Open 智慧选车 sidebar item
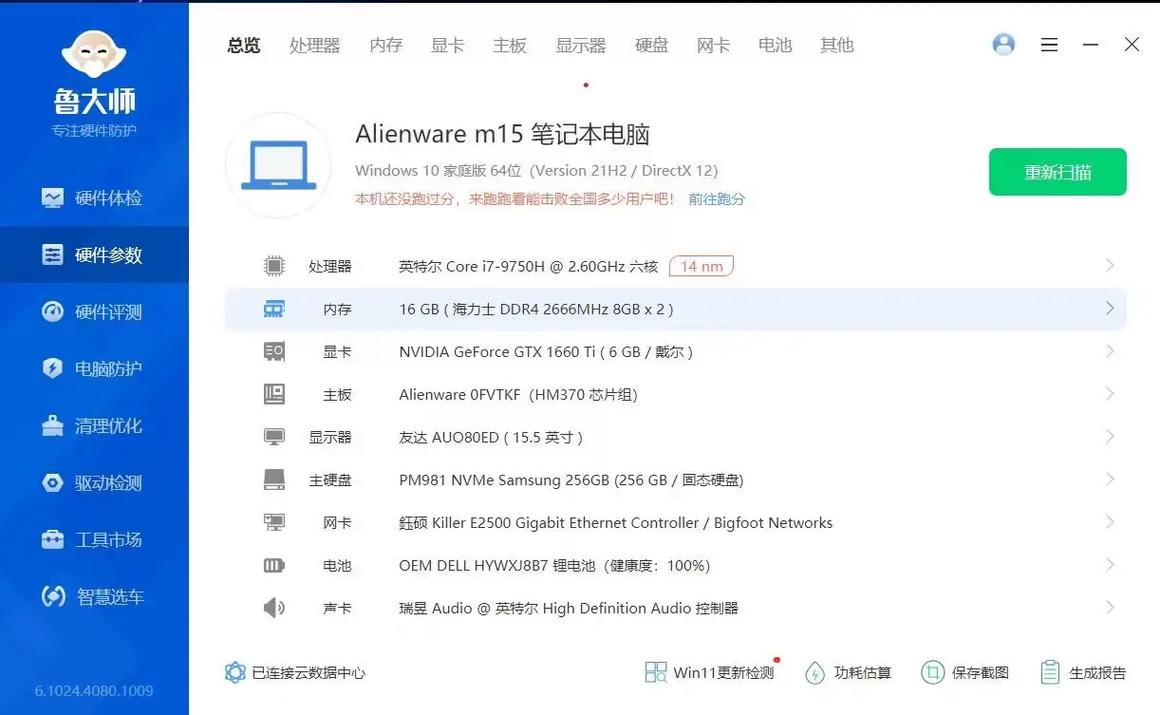Screen dimensions: 1160x715 94,597
